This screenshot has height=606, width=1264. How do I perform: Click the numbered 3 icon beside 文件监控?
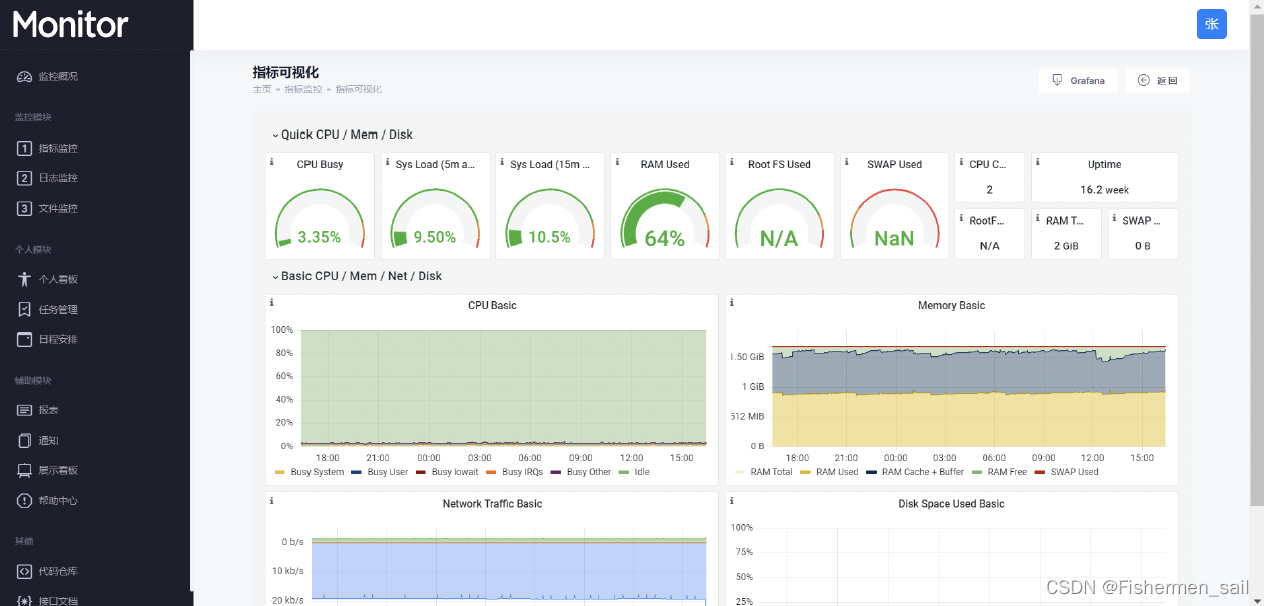tap(25, 209)
